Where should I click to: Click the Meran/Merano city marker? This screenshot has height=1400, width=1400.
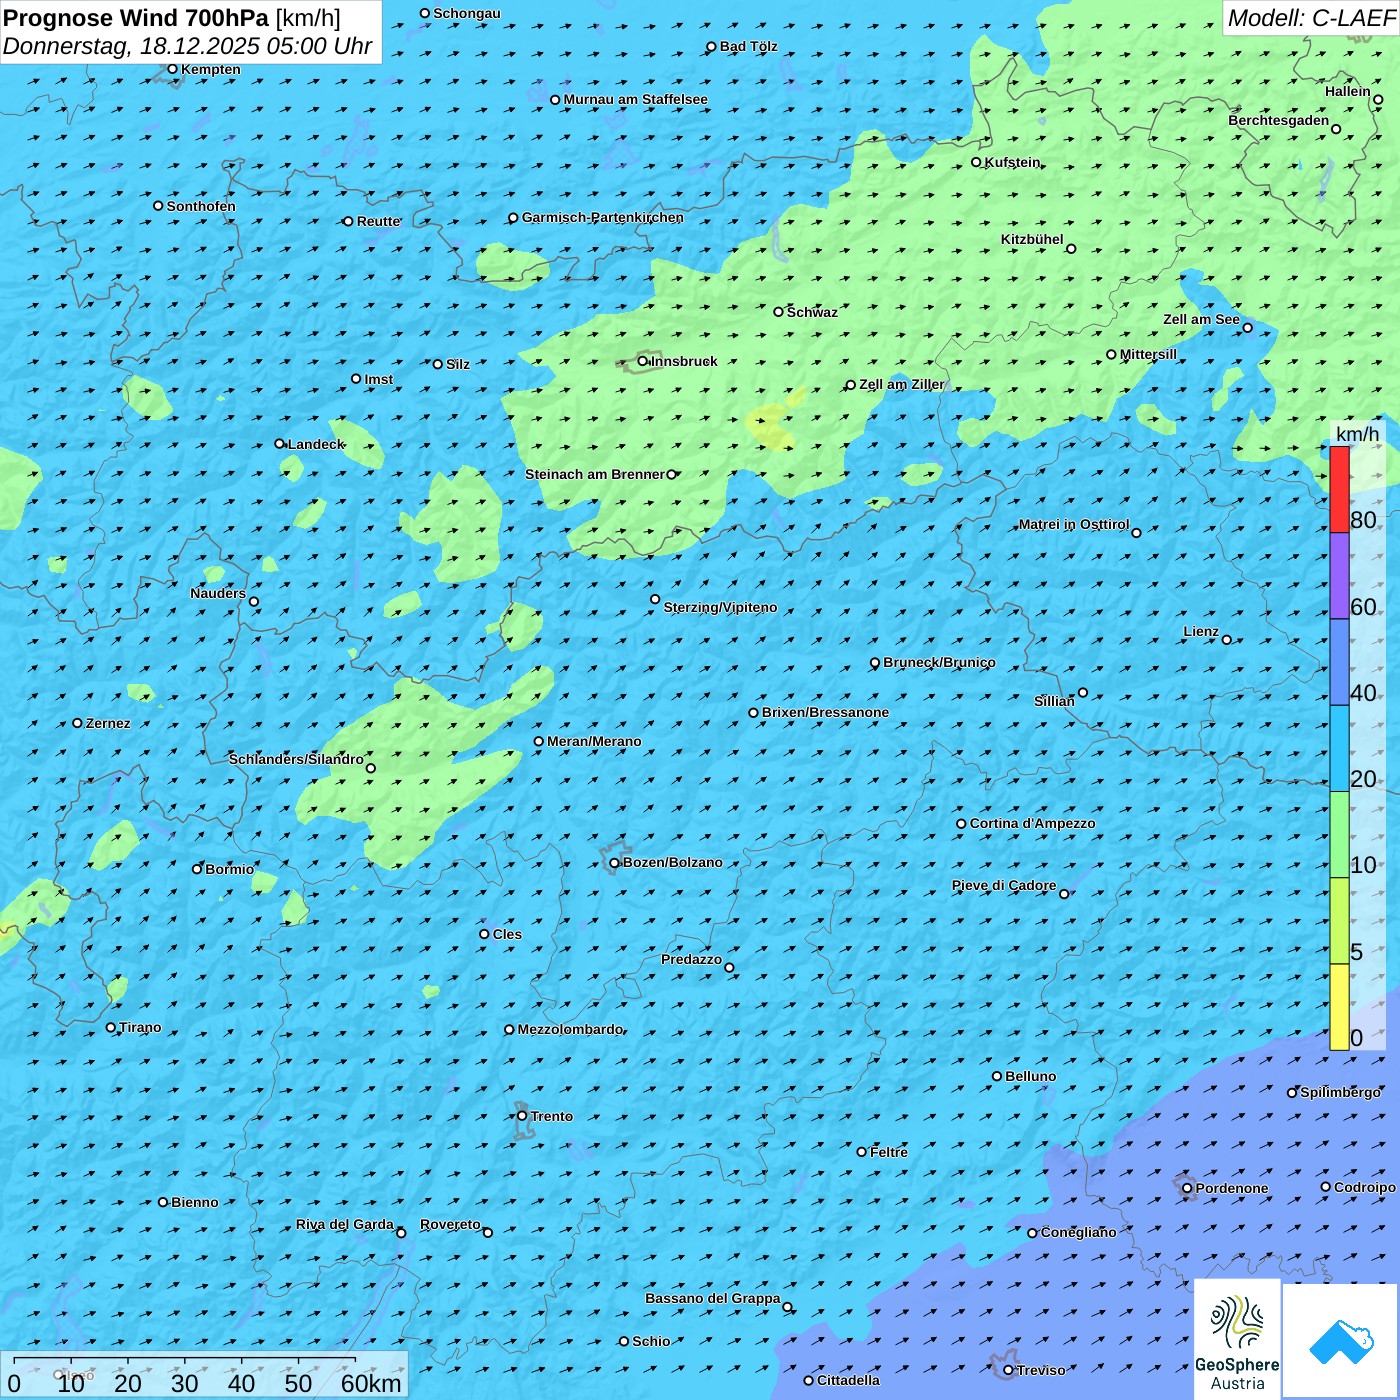pos(539,741)
